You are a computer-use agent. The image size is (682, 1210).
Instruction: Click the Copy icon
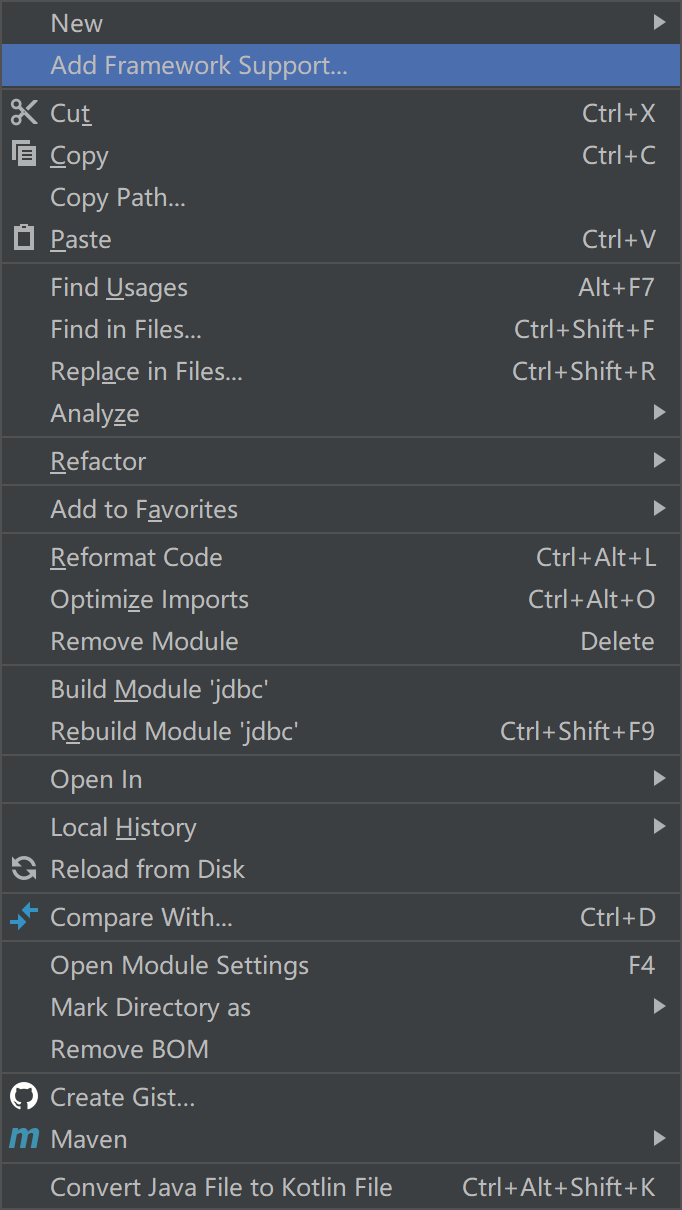(24, 154)
